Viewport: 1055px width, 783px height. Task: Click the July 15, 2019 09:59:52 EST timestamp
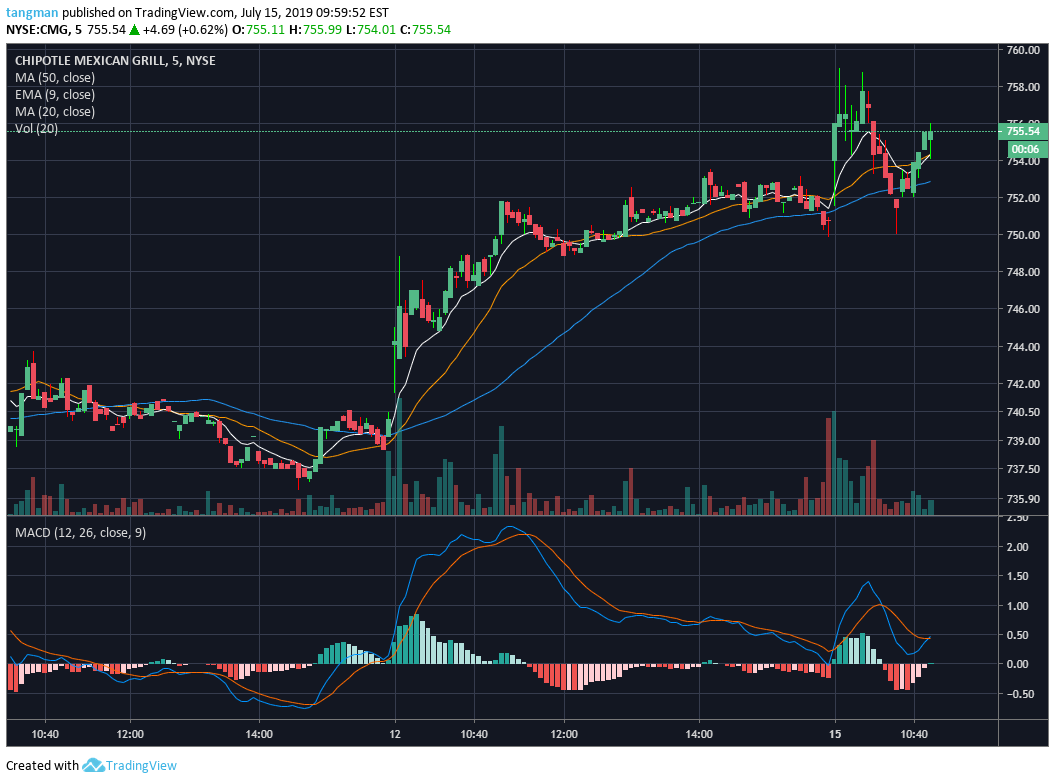[x=314, y=12]
